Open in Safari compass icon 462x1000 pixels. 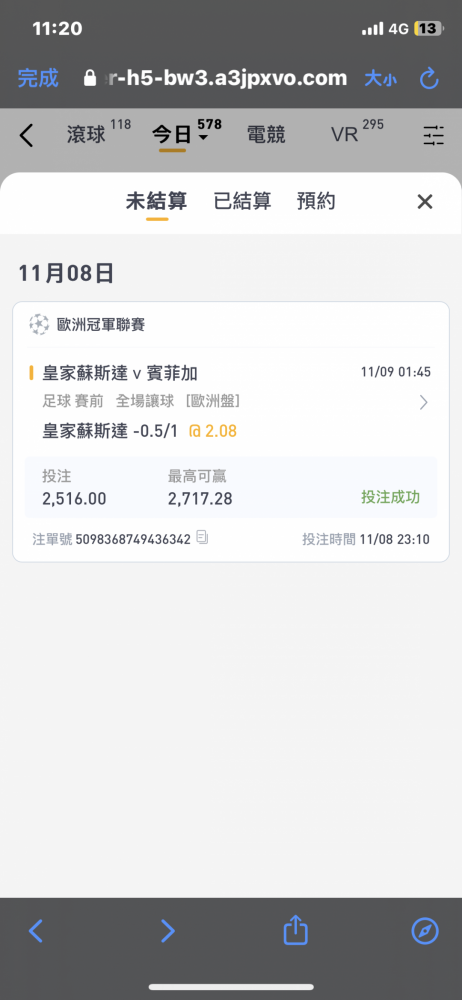(425, 931)
